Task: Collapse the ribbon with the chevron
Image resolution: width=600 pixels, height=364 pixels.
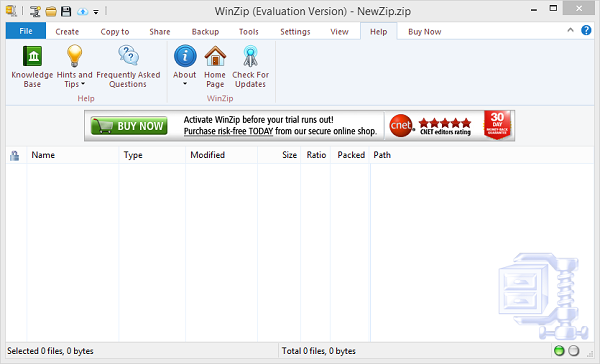Action: click(570, 30)
